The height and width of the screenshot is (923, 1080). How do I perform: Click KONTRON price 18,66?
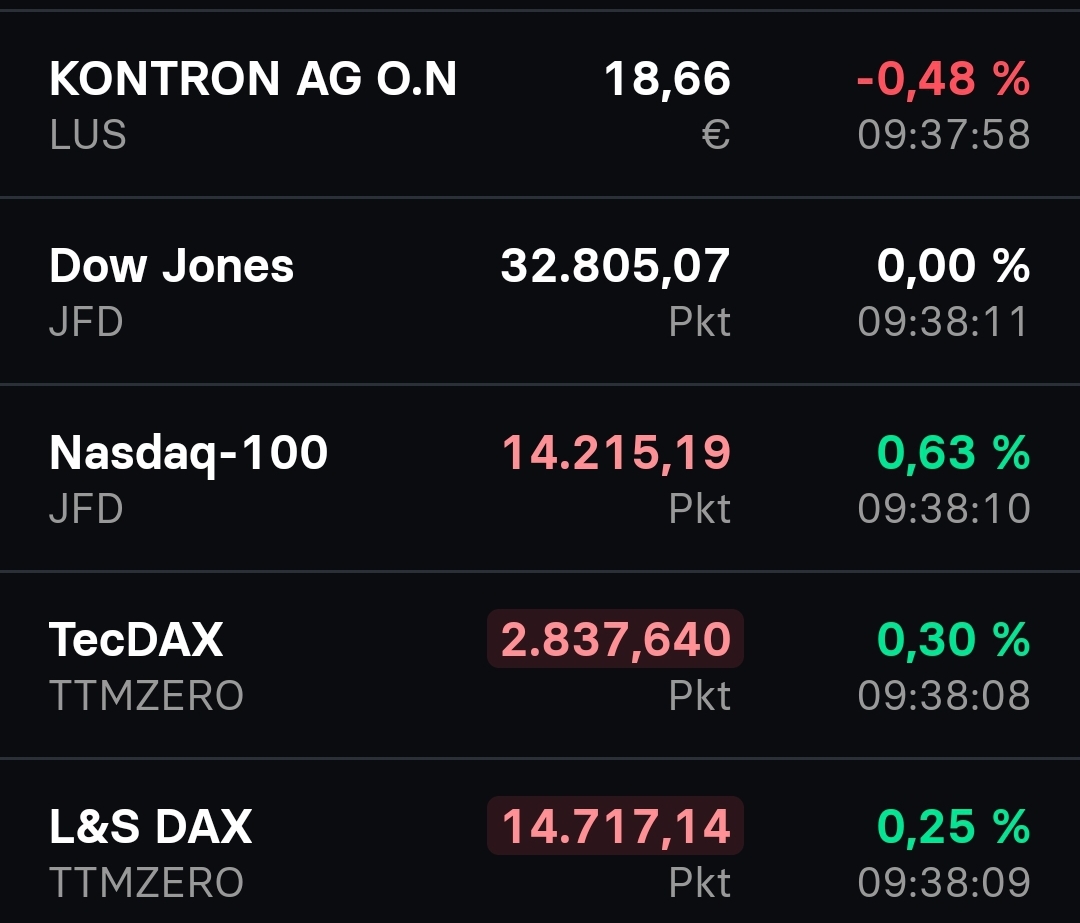667,79
